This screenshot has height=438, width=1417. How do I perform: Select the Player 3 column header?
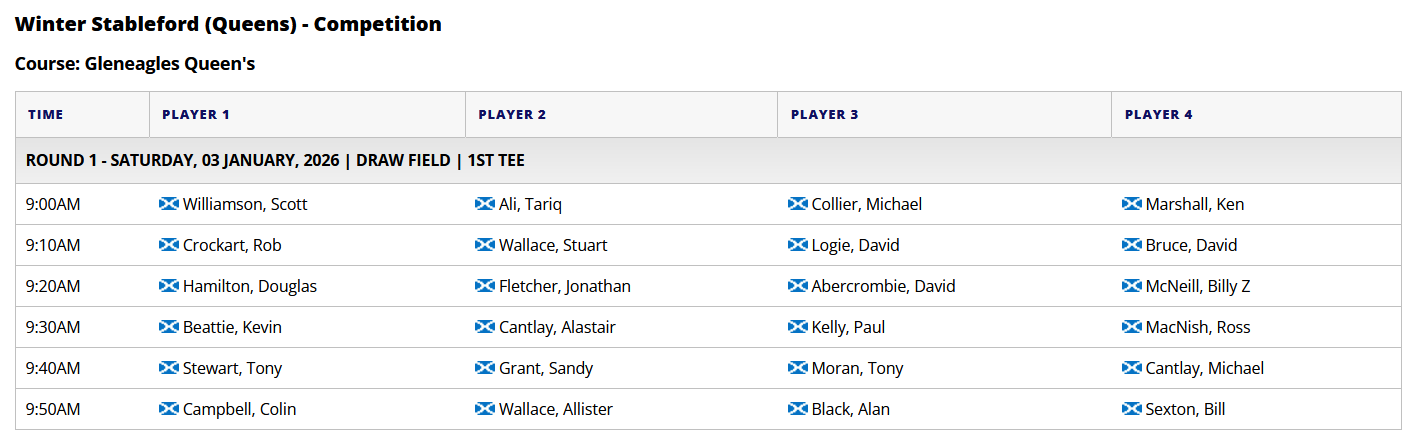tap(945, 115)
